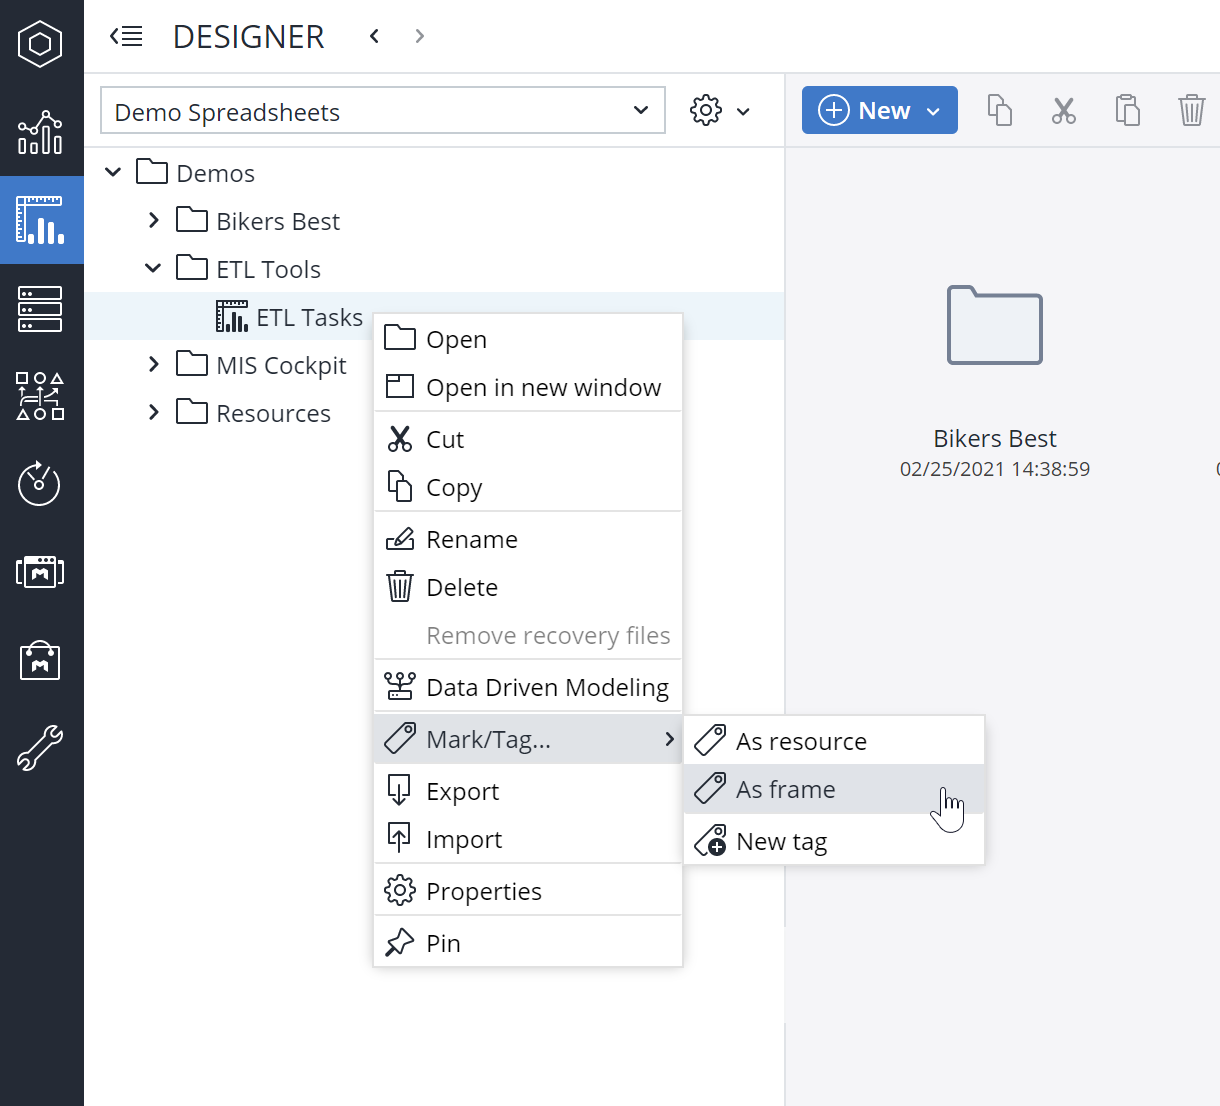Choose Export in context menu

528,791
